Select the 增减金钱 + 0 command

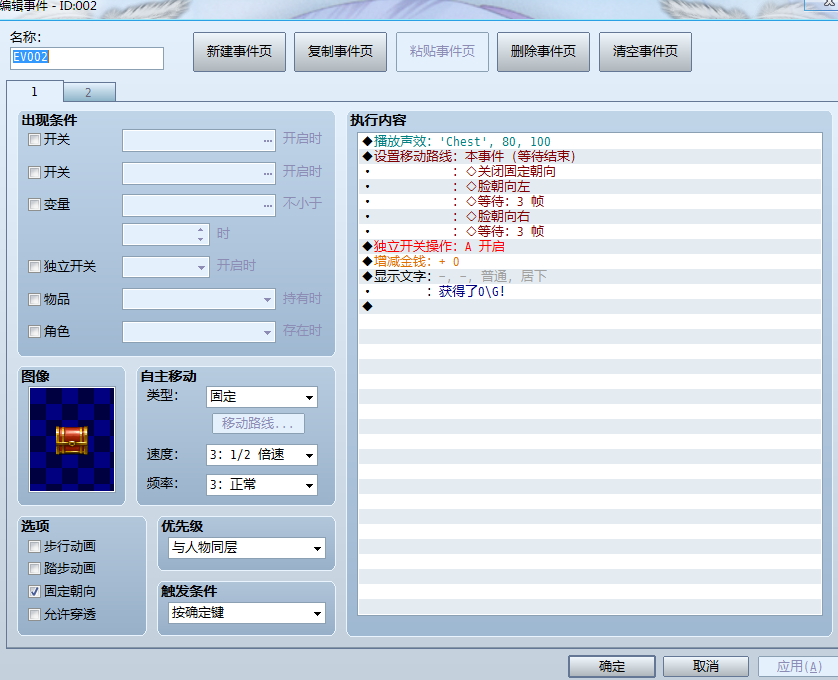589,261
